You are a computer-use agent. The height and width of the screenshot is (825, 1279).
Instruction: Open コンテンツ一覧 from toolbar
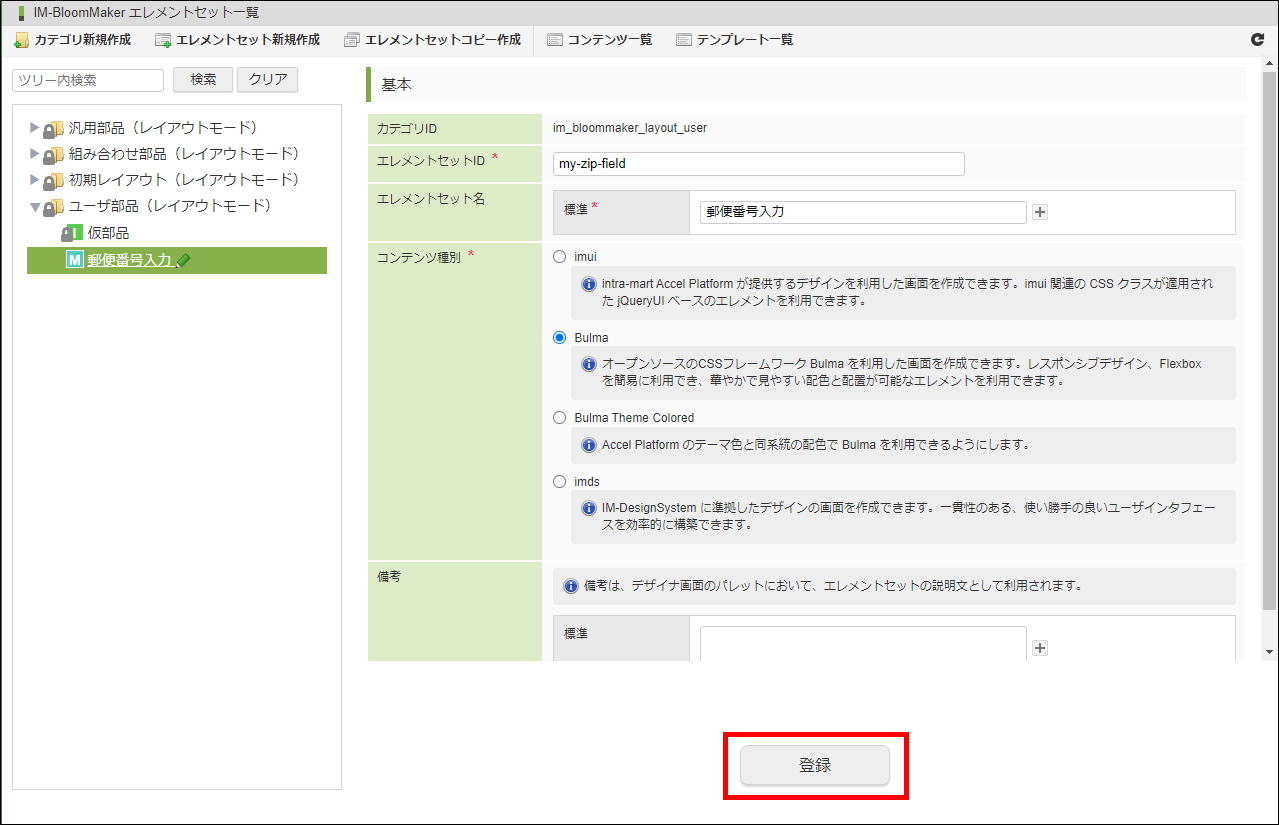click(x=600, y=40)
